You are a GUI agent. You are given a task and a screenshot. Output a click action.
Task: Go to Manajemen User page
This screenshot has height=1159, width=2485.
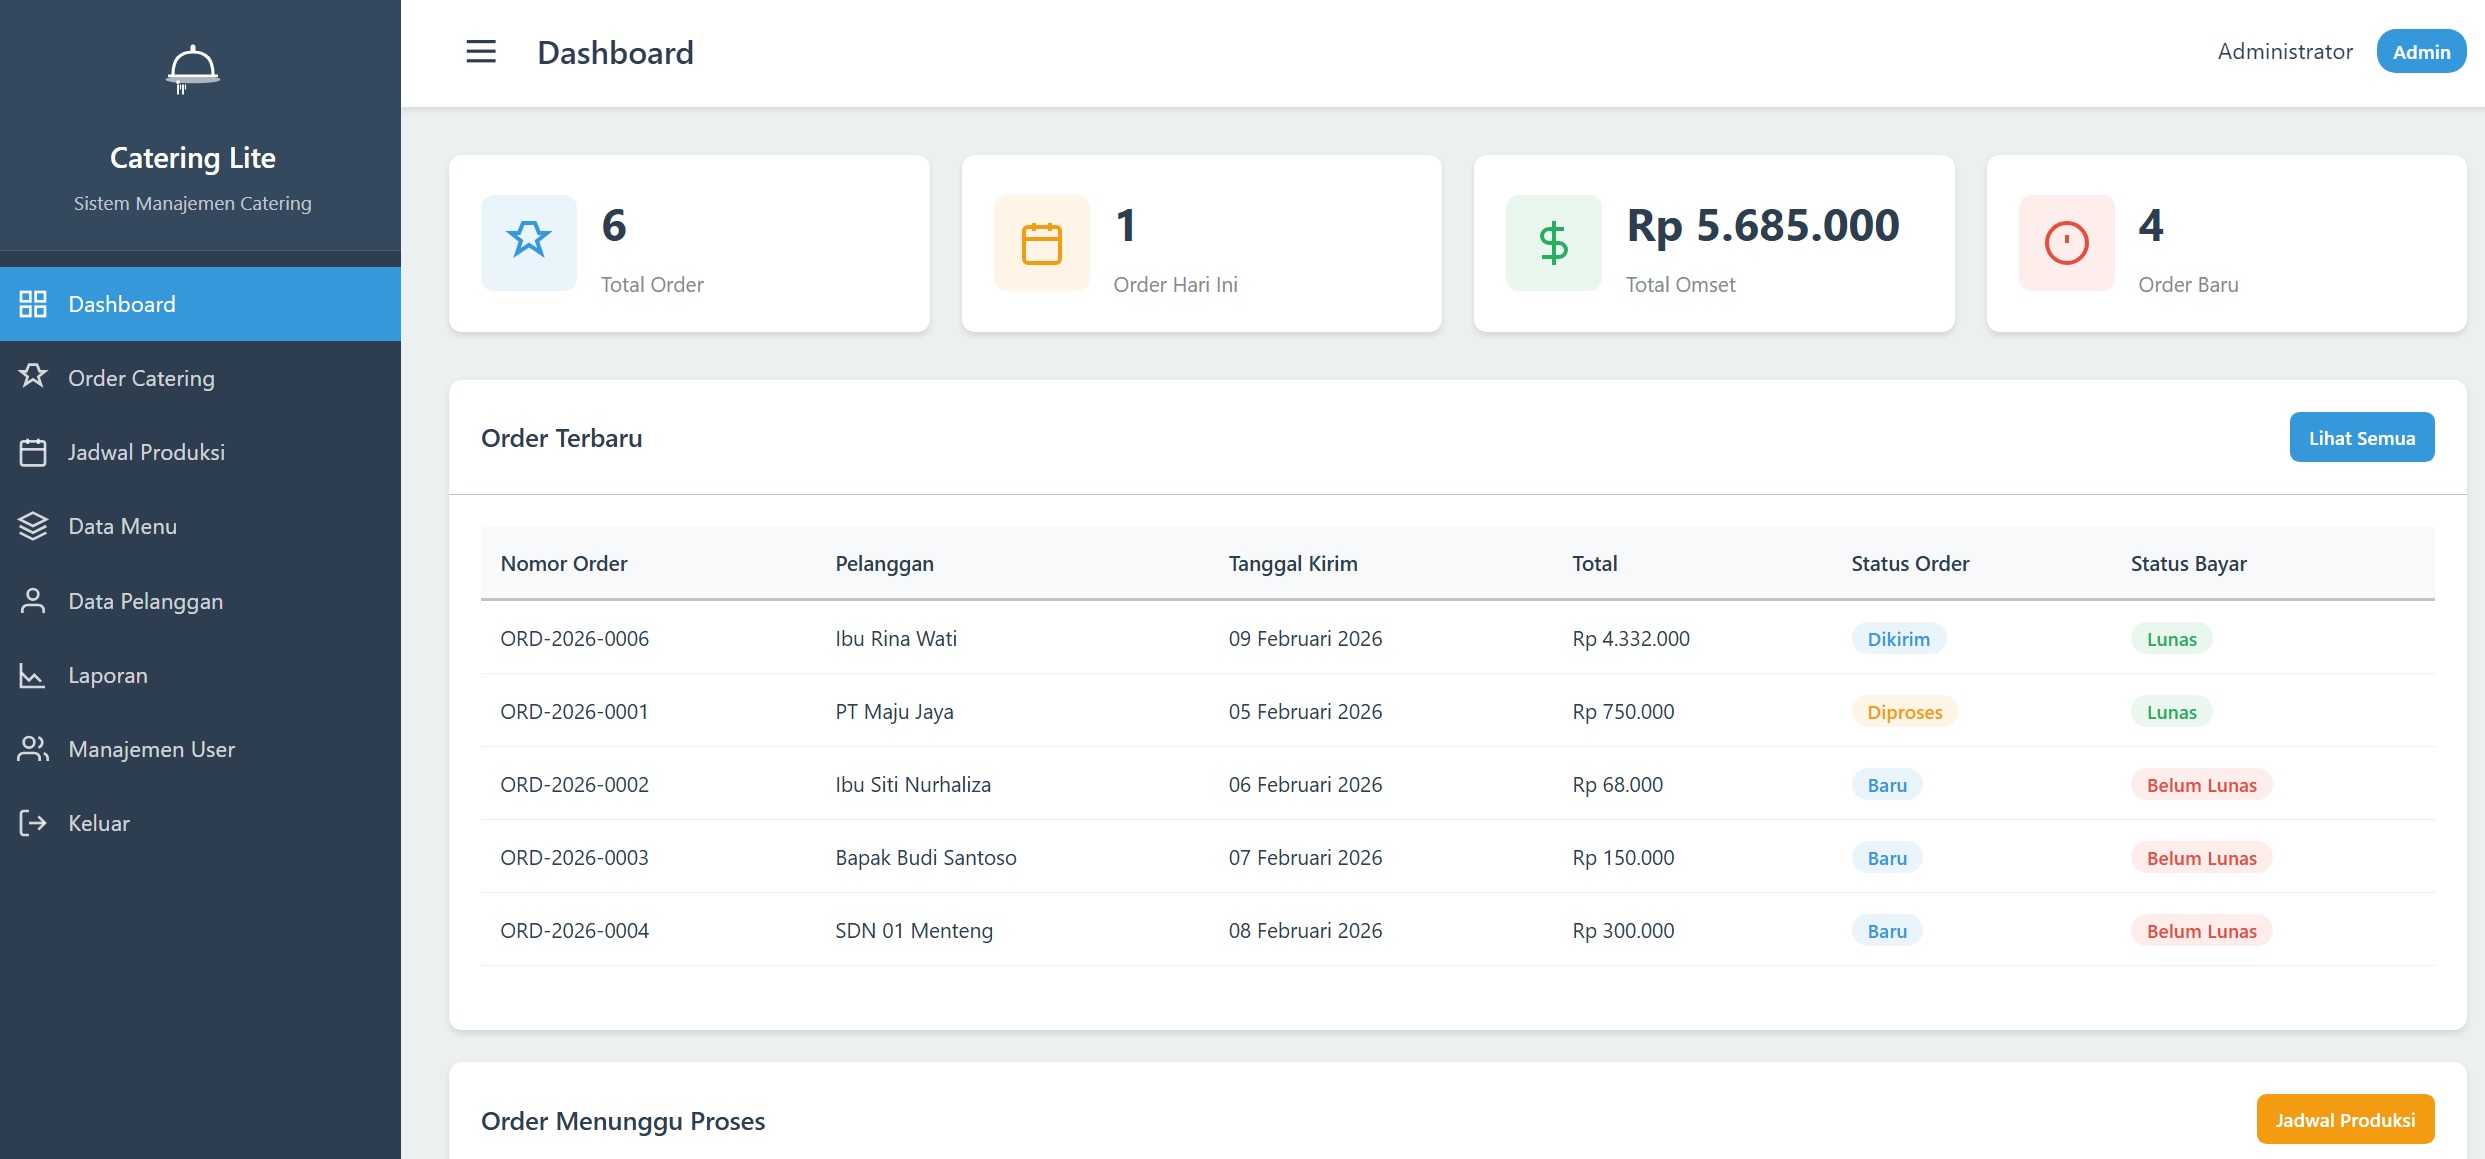click(x=151, y=749)
